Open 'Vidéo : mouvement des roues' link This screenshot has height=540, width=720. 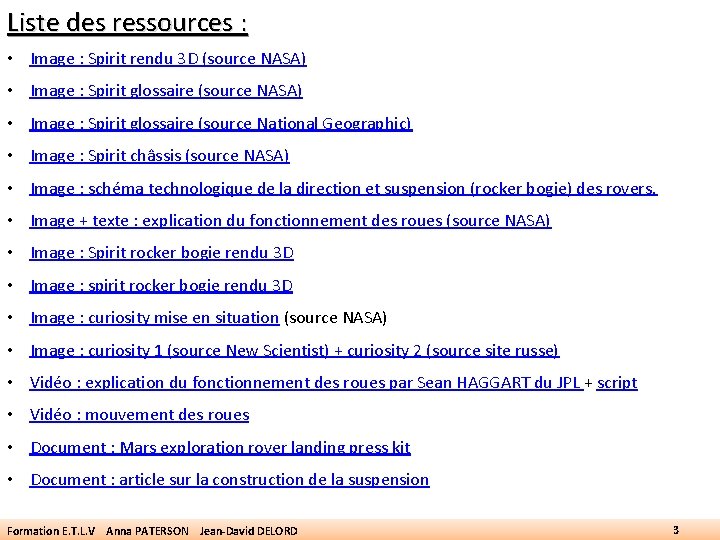(139, 415)
